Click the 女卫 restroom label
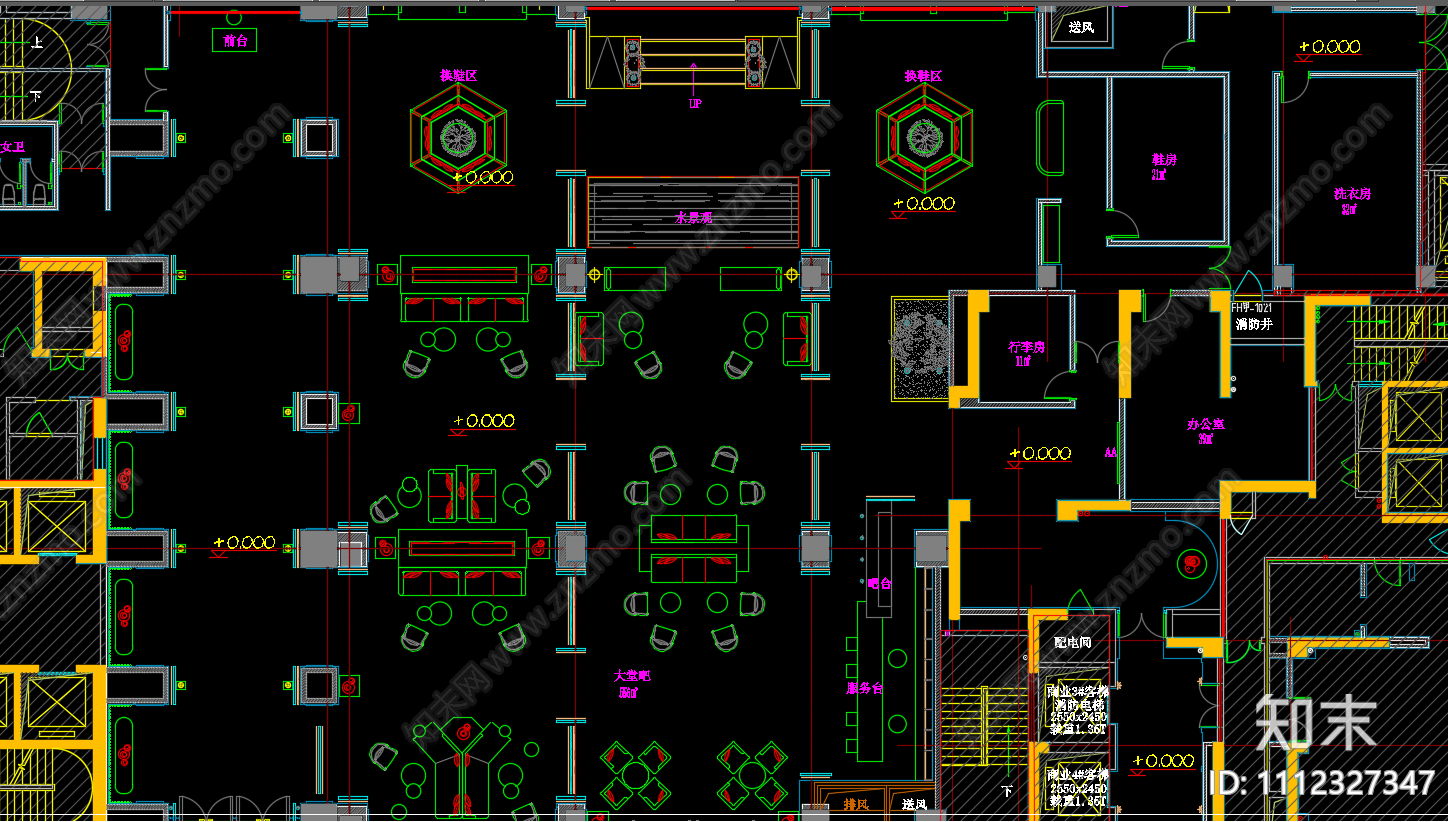The height and width of the screenshot is (822, 1448). (x=13, y=147)
